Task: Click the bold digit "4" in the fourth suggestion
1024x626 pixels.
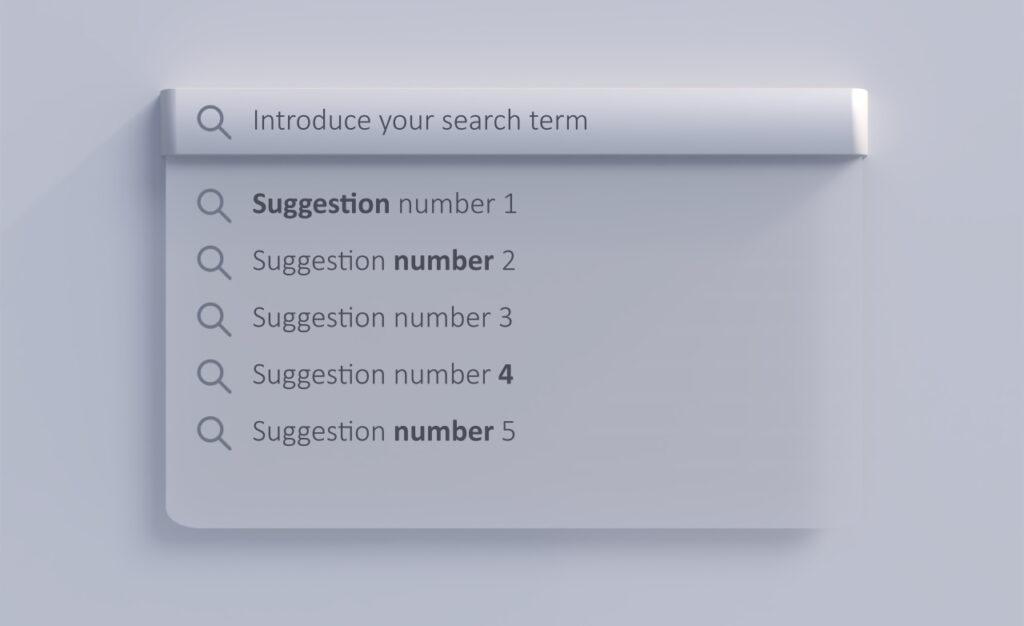Action: 506,375
